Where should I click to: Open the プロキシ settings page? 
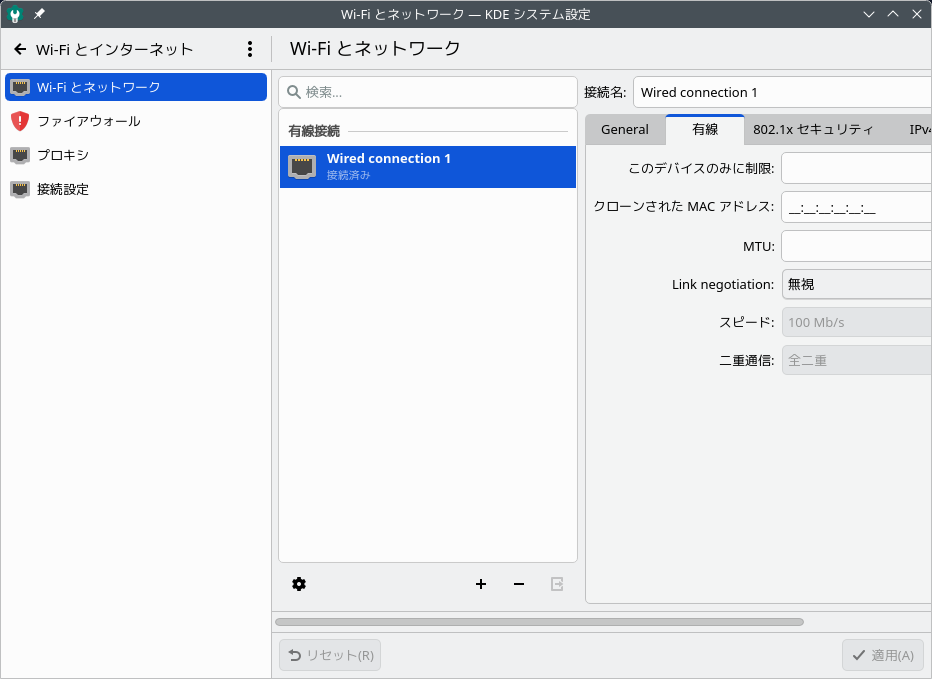point(136,155)
